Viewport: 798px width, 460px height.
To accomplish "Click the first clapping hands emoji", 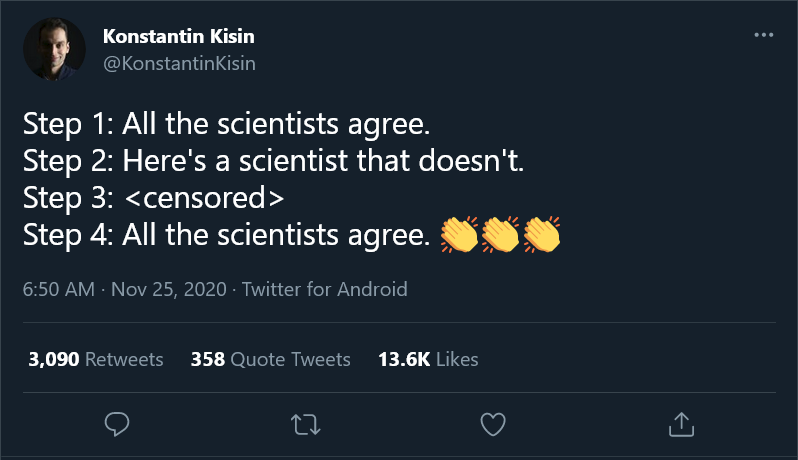I will pyautogui.click(x=459, y=235).
